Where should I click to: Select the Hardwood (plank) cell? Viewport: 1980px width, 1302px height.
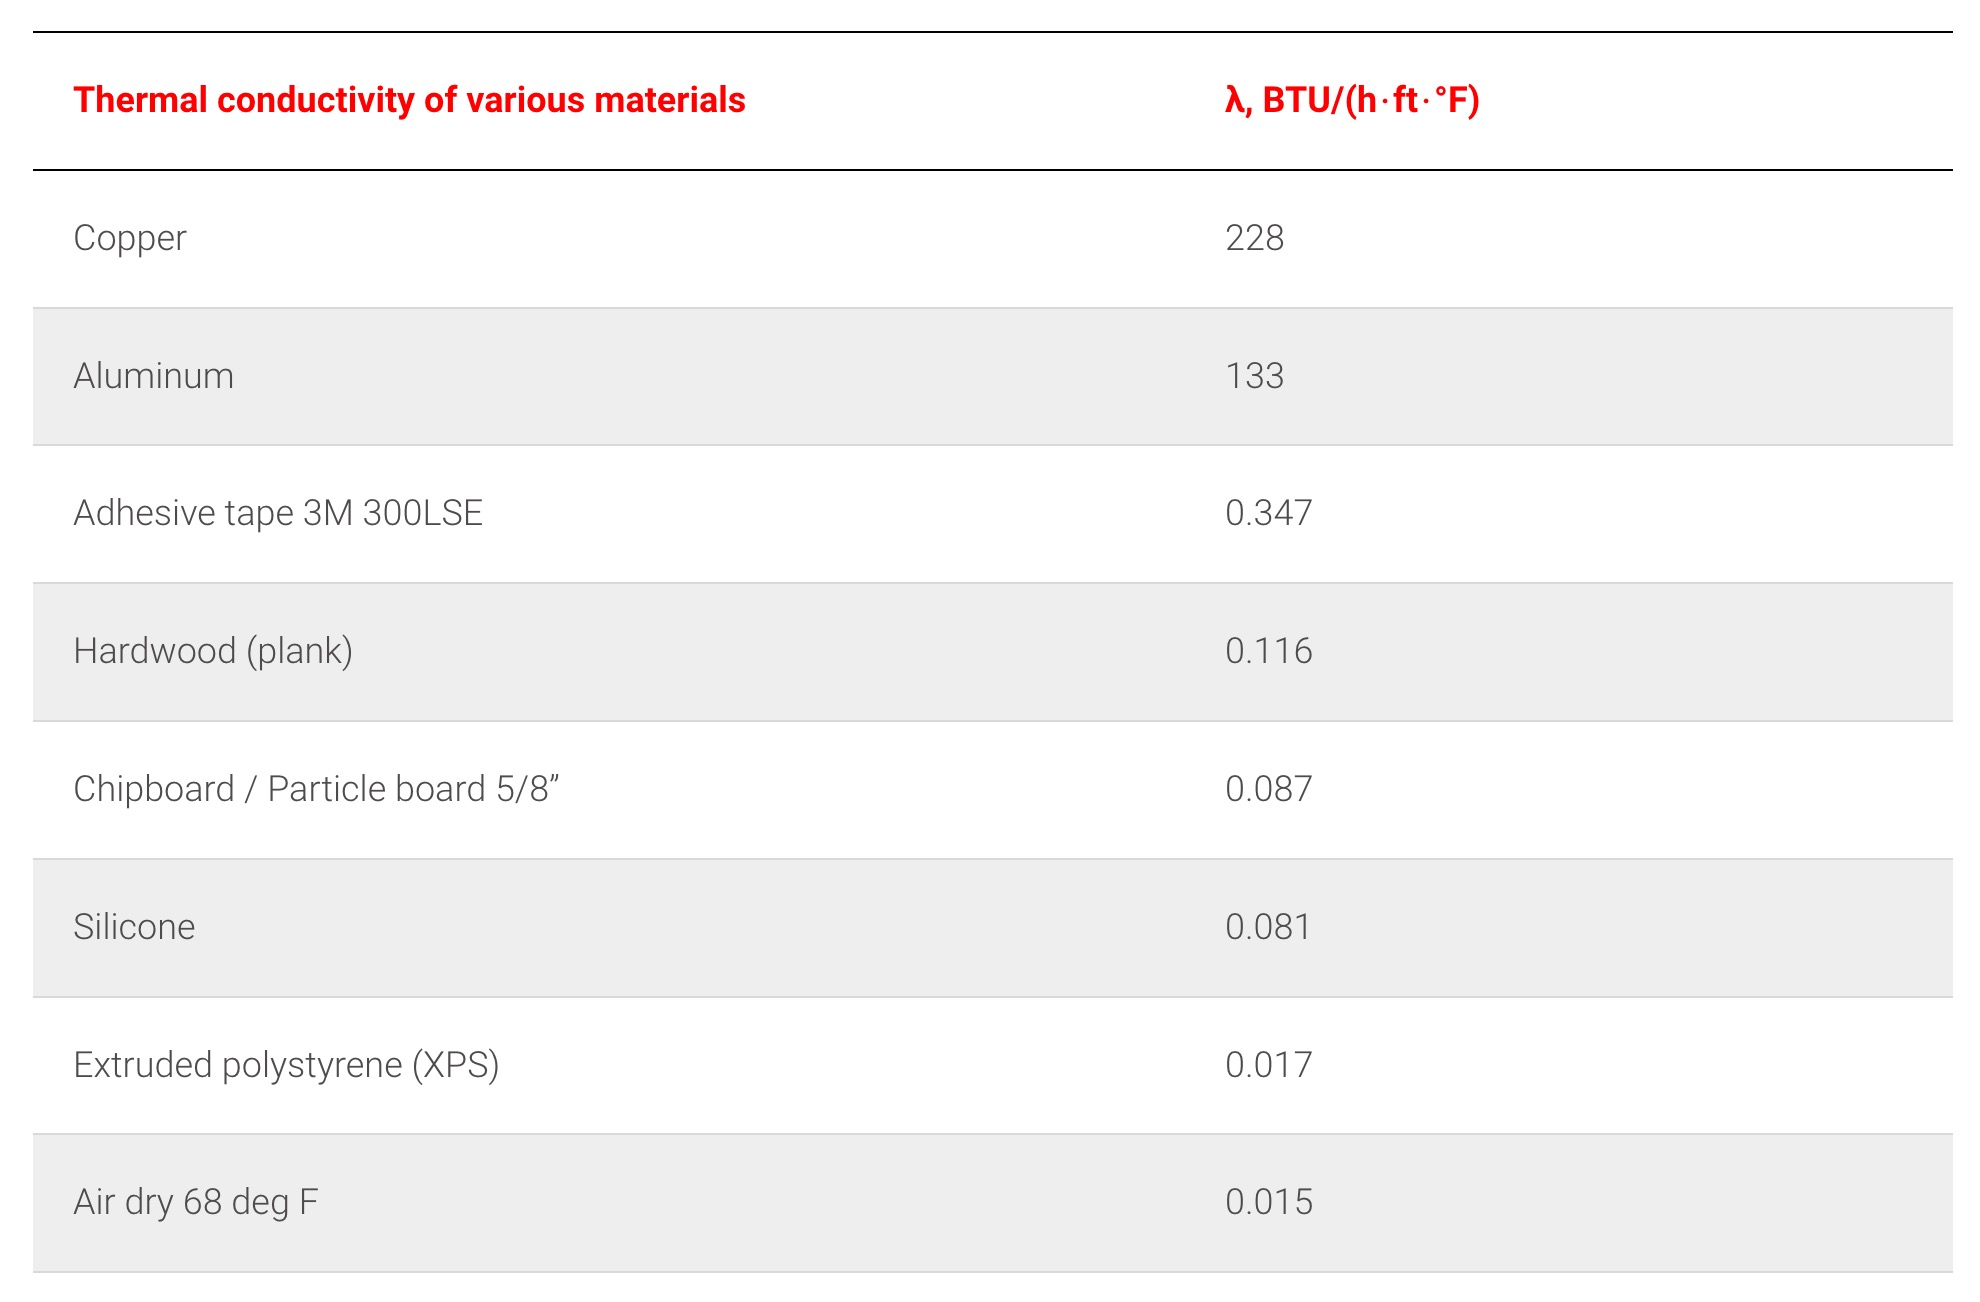point(213,651)
